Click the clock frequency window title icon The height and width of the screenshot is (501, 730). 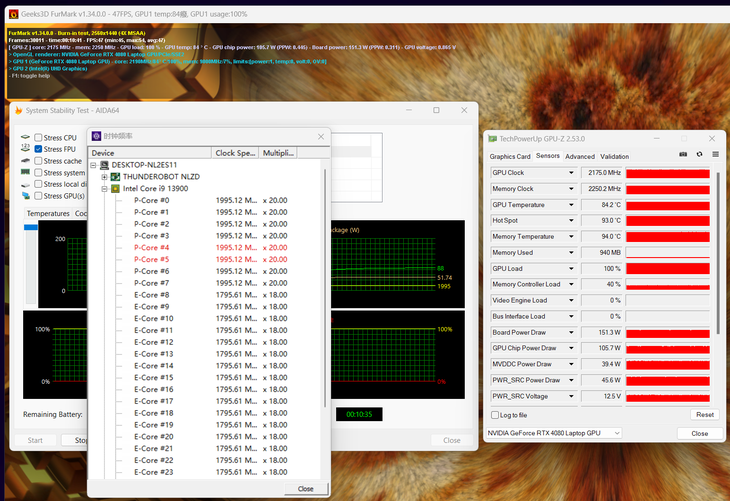point(96,136)
